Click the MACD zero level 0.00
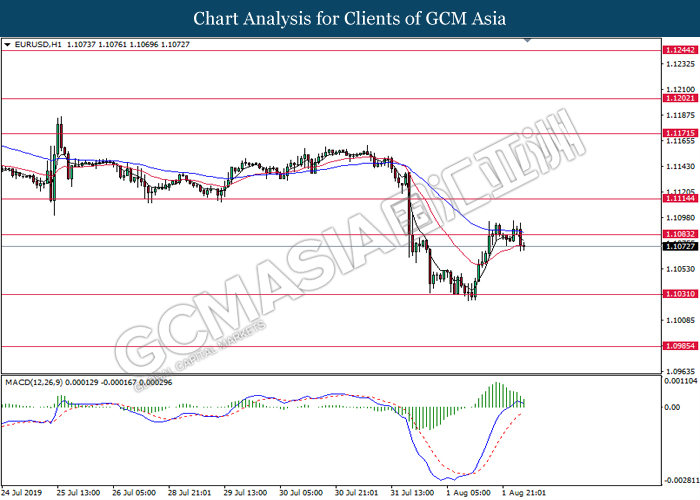The image size is (700, 500). (672, 407)
